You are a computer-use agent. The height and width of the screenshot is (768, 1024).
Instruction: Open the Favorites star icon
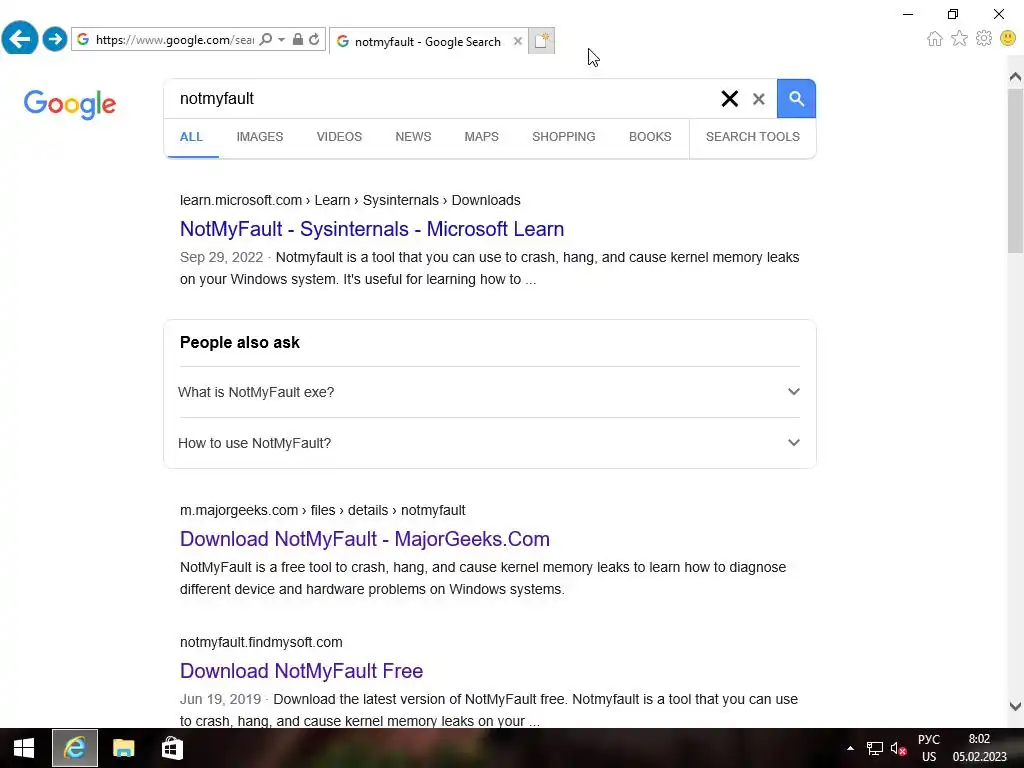[x=959, y=39]
